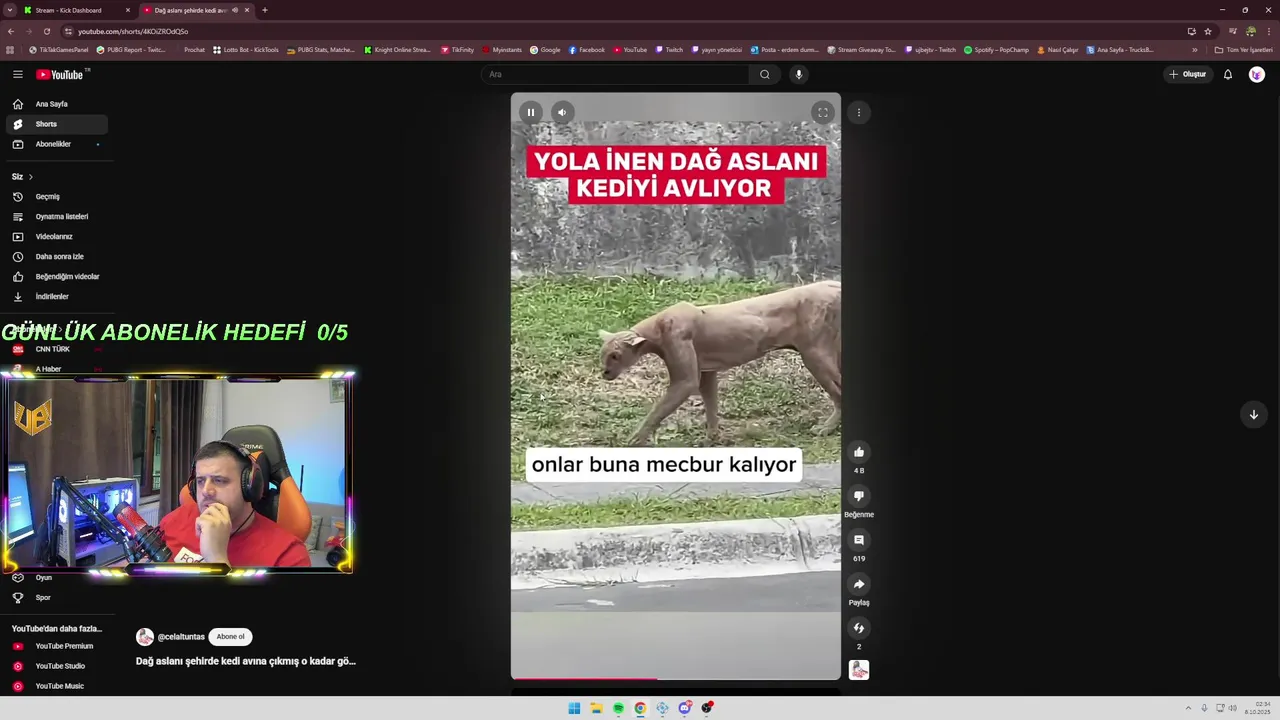Image resolution: width=1280 pixels, height=720 pixels.
Task: Open Videolarınız in sidebar
Action: click(56, 236)
